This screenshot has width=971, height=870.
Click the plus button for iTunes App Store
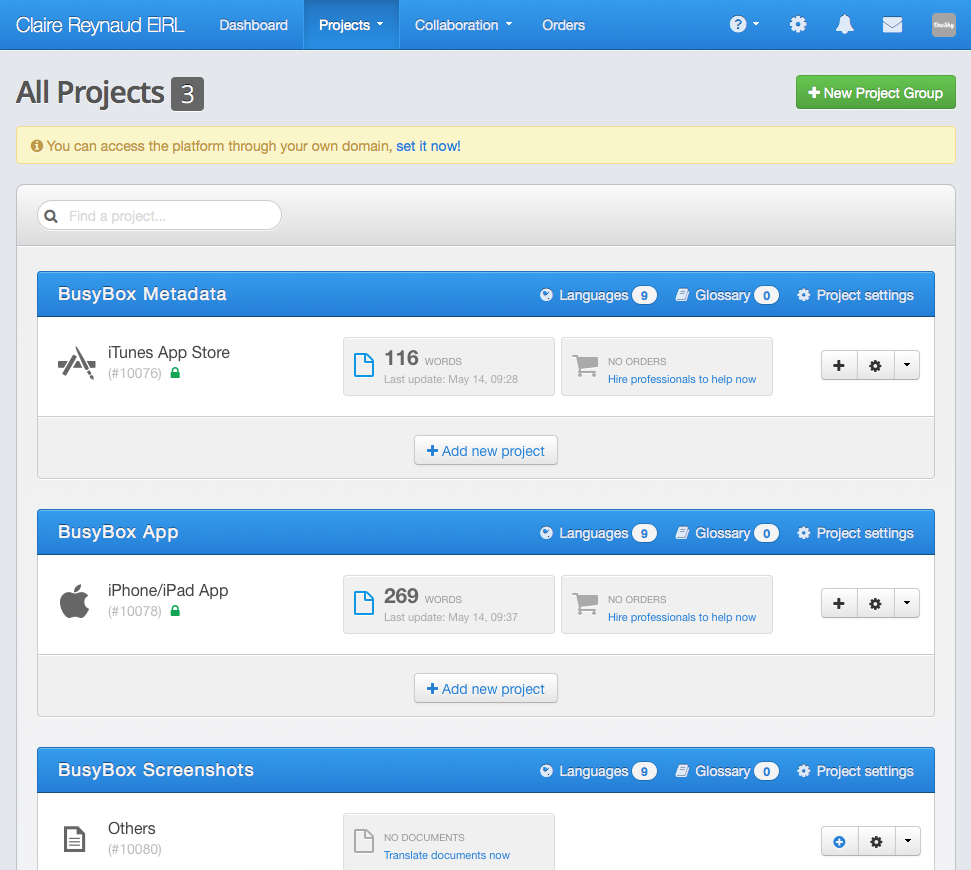coord(839,365)
